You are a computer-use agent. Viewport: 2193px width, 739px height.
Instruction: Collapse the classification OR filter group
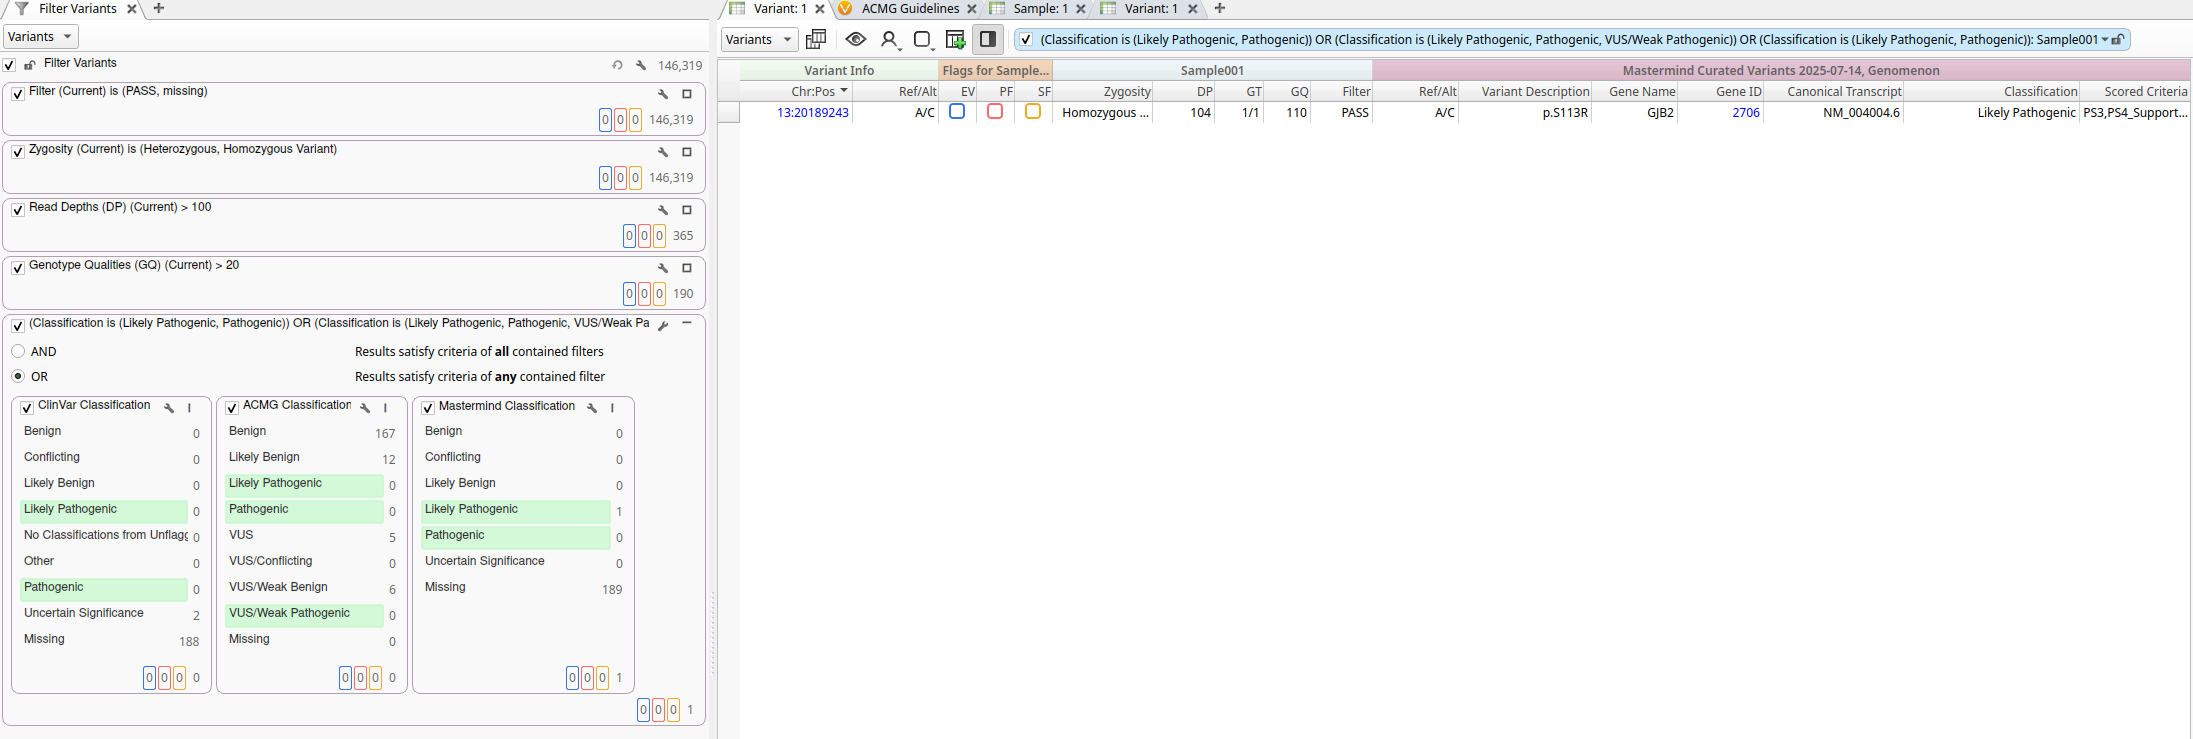tap(687, 323)
